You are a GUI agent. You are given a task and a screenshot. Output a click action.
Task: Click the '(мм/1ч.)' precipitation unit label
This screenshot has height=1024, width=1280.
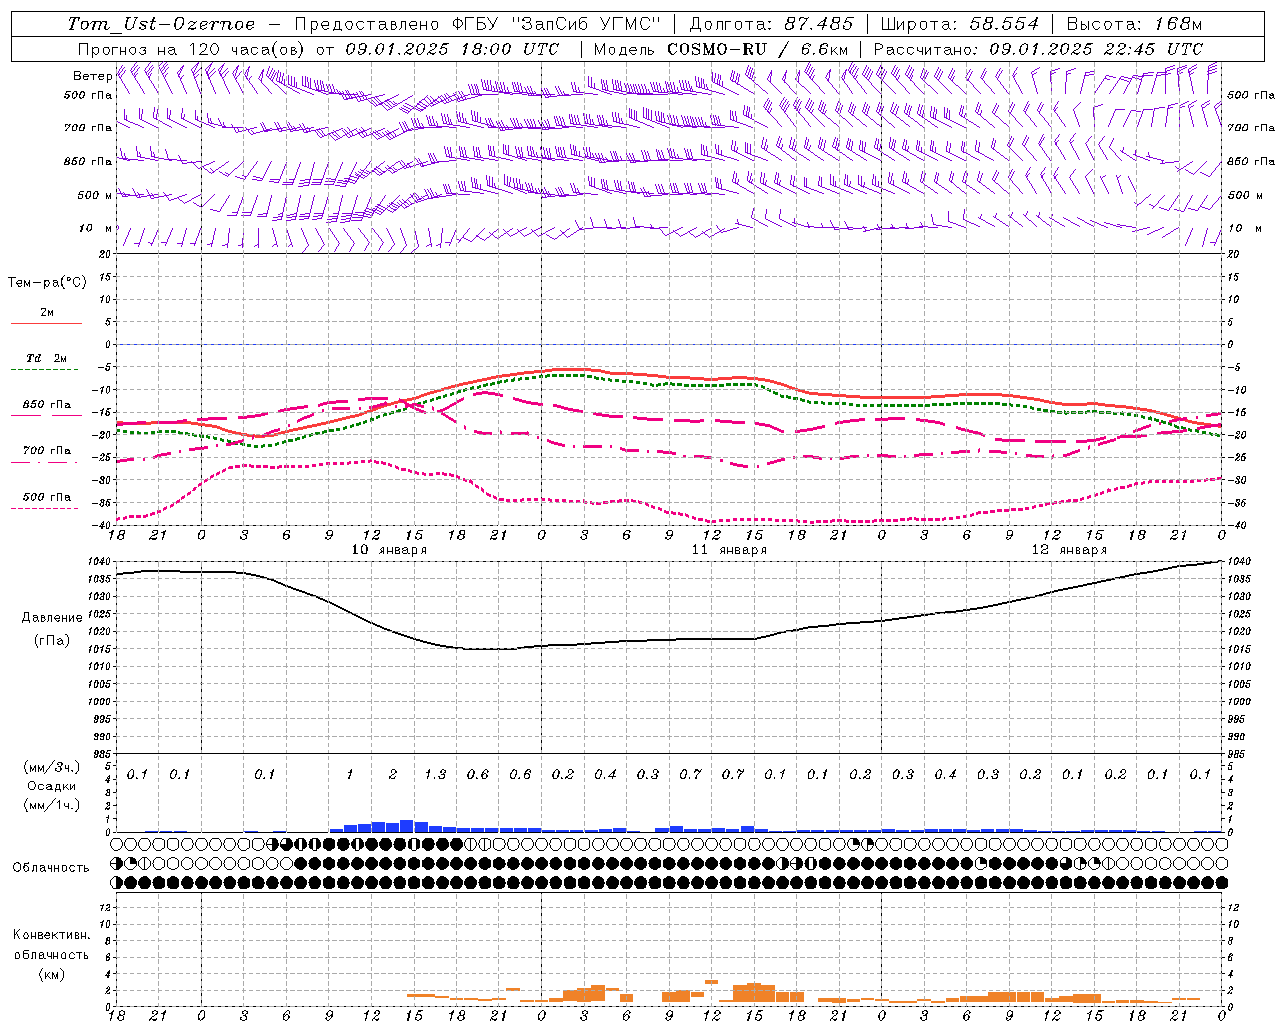pyautogui.click(x=52, y=805)
